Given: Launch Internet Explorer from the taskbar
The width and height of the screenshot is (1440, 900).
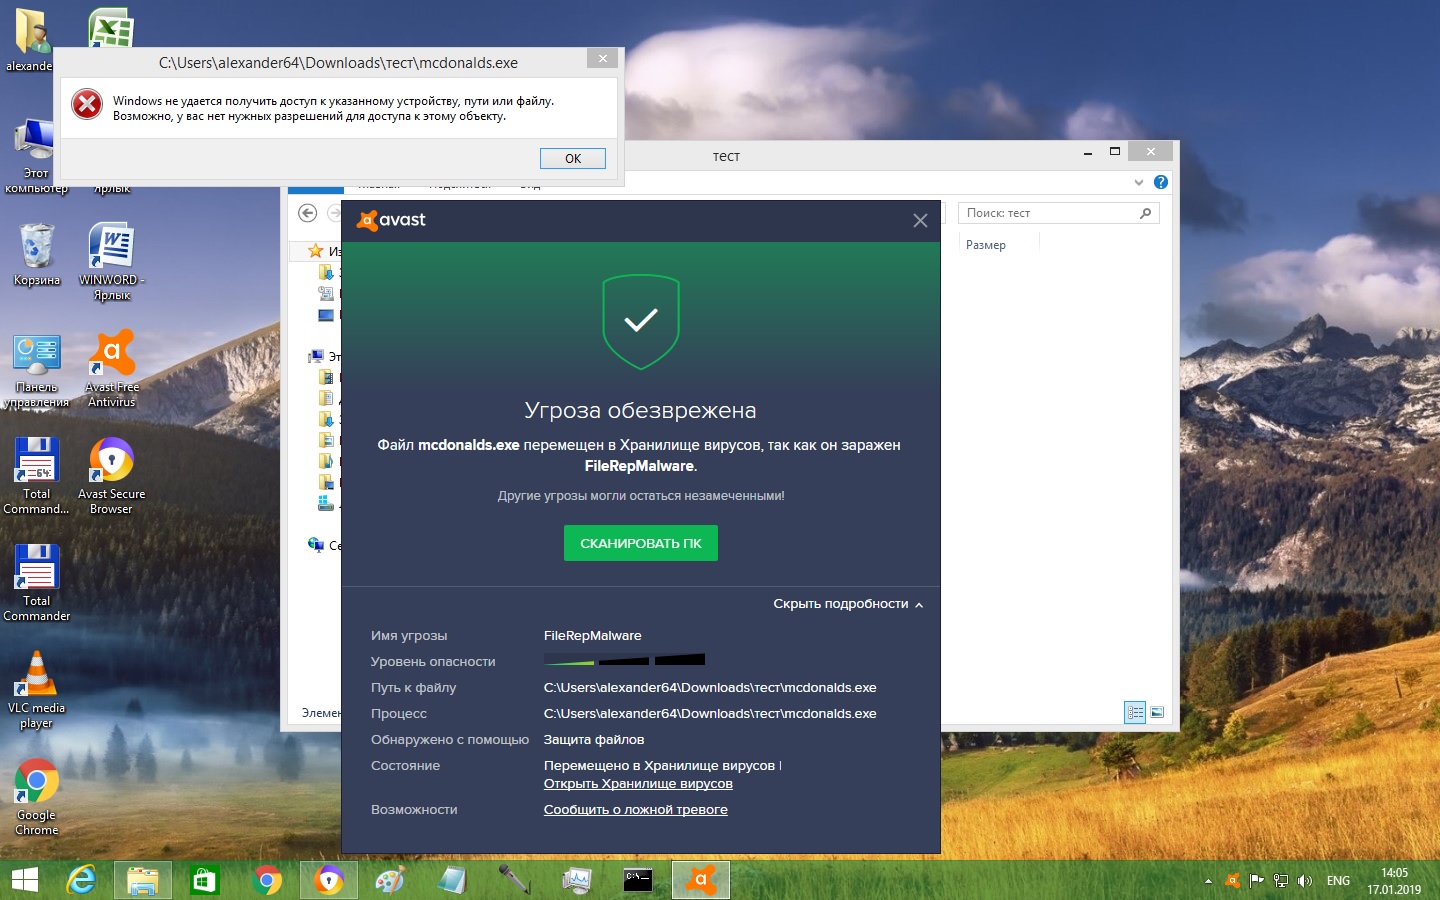Looking at the screenshot, I should click(x=81, y=880).
